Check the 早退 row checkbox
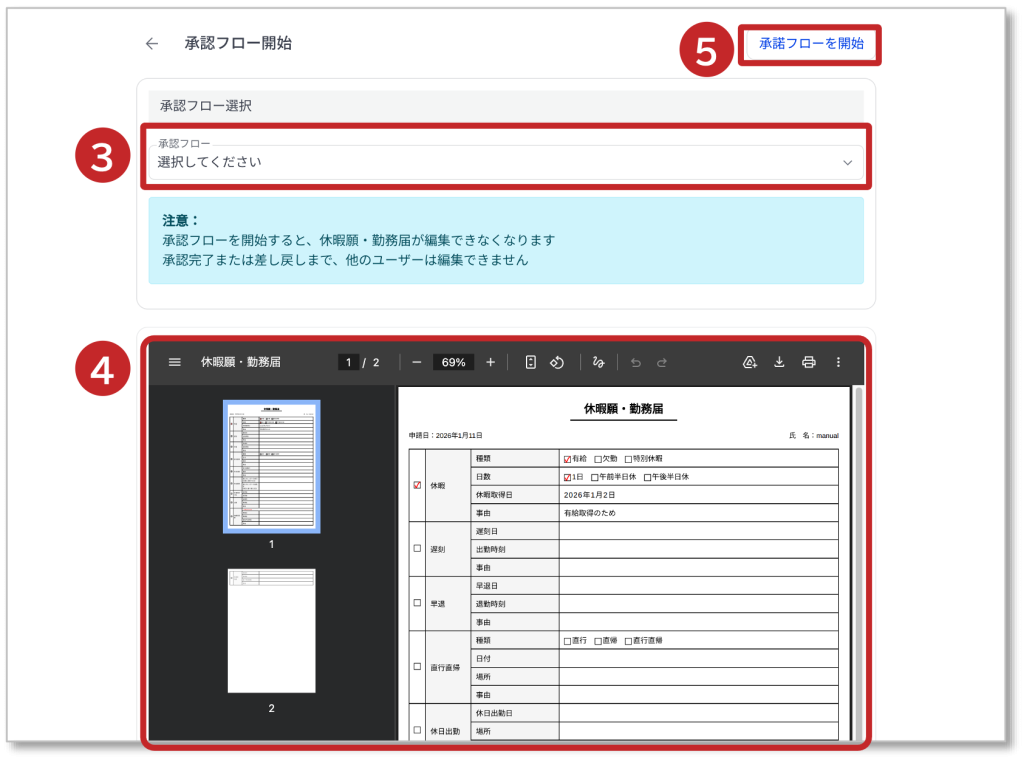Viewport: 1024px width, 760px height. pyautogui.click(x=417, y=604)
